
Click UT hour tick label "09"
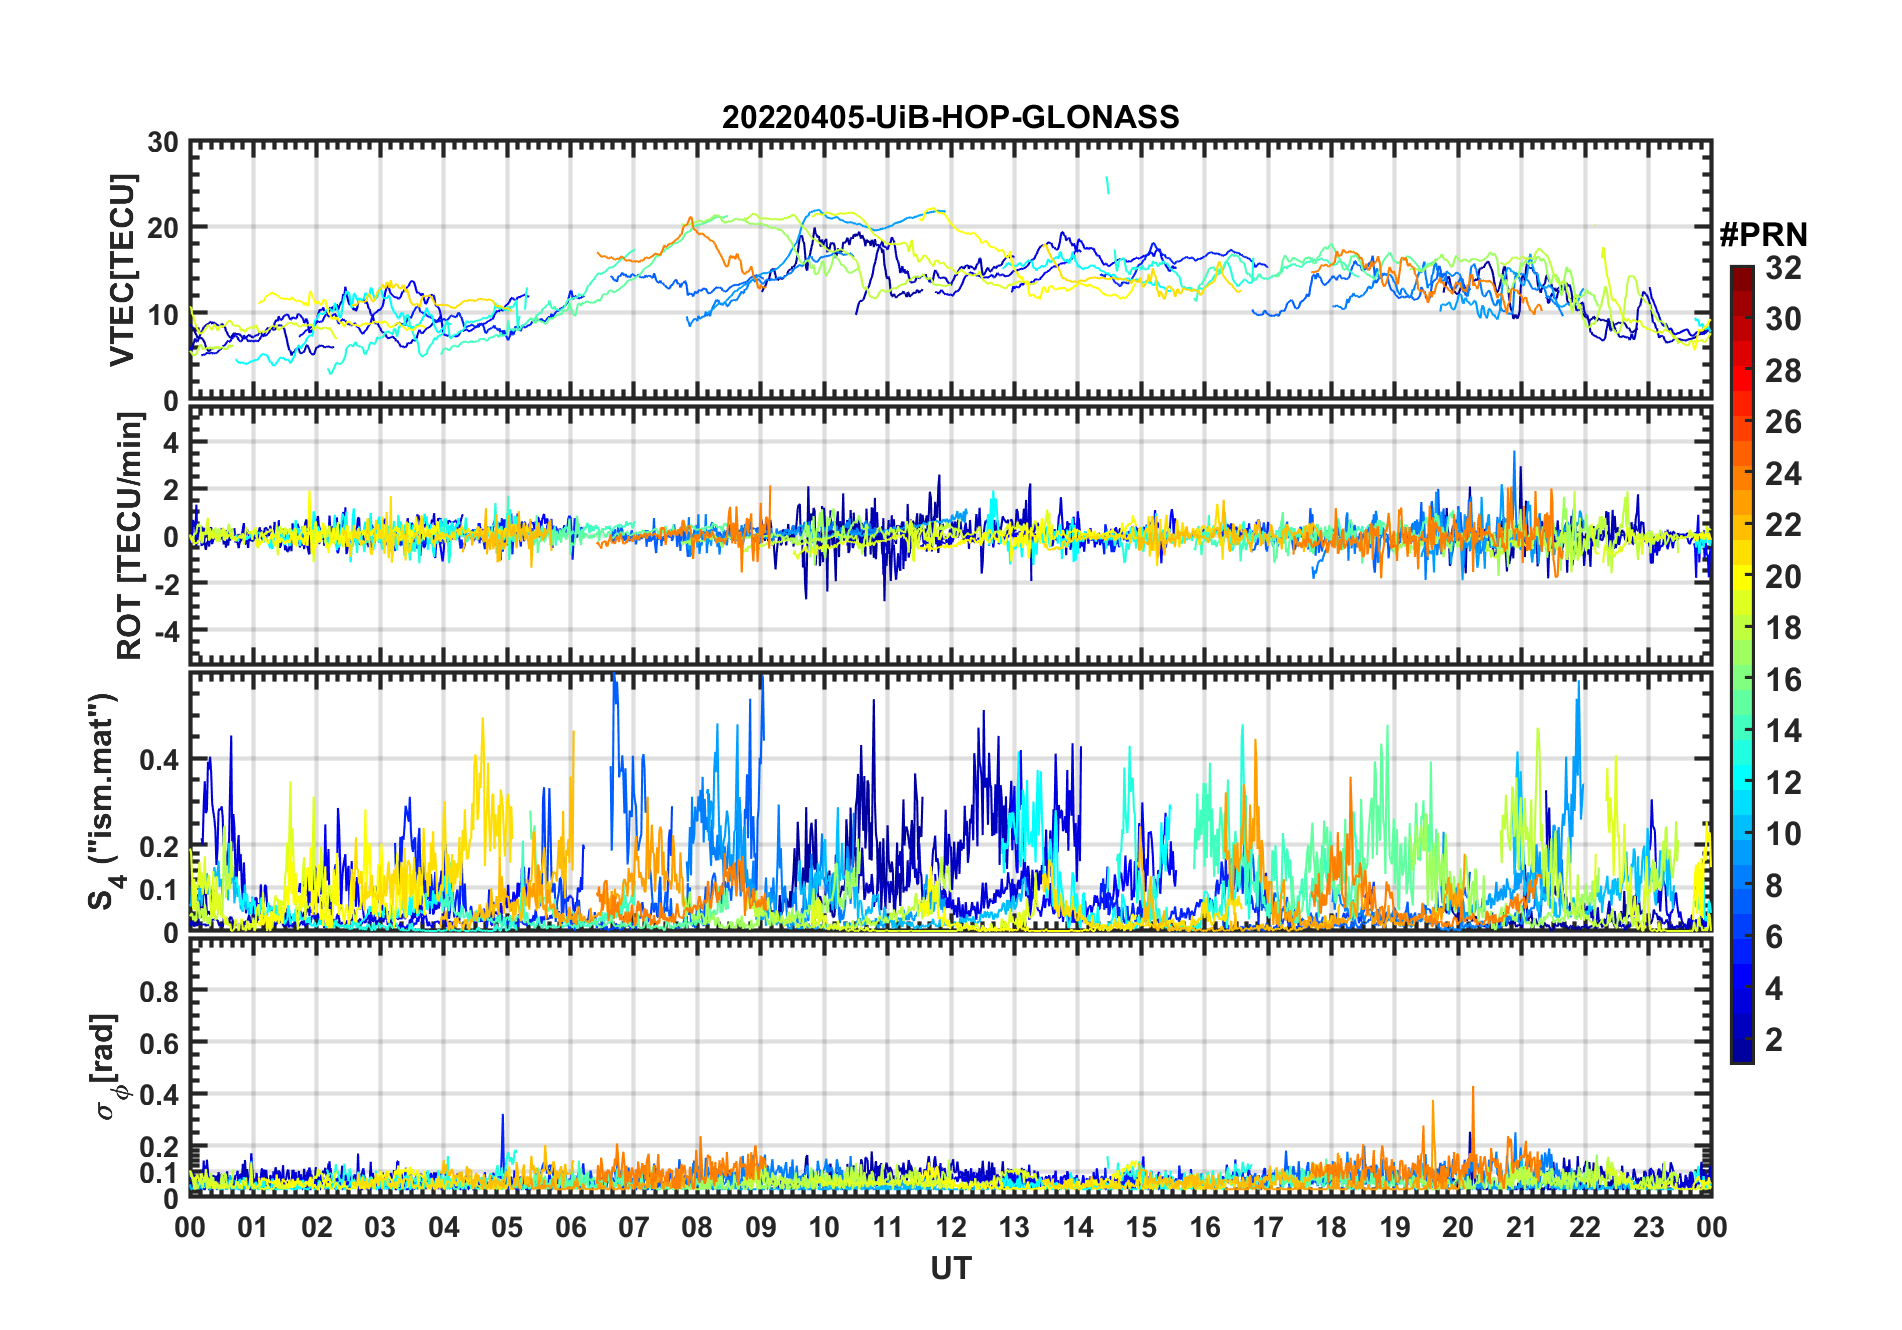click(x=761, y=1227)
